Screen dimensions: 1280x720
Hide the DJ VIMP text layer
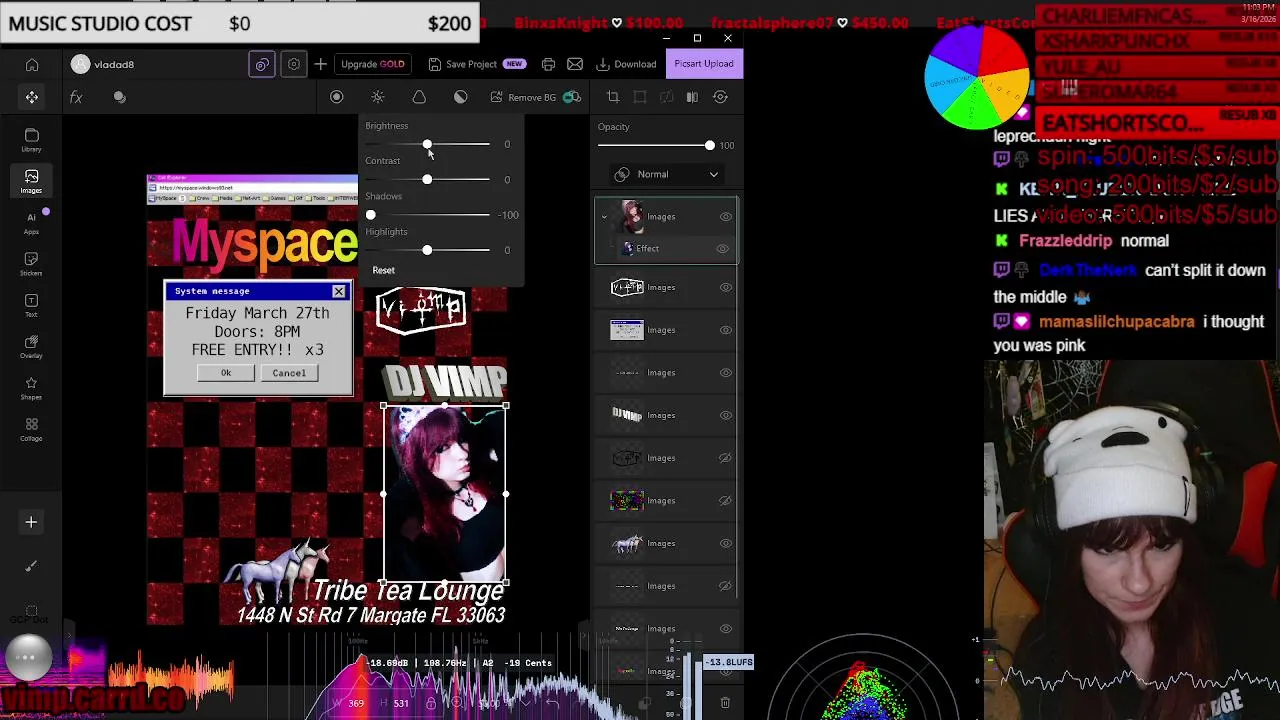pyautogui.click(x=726, y=415)
